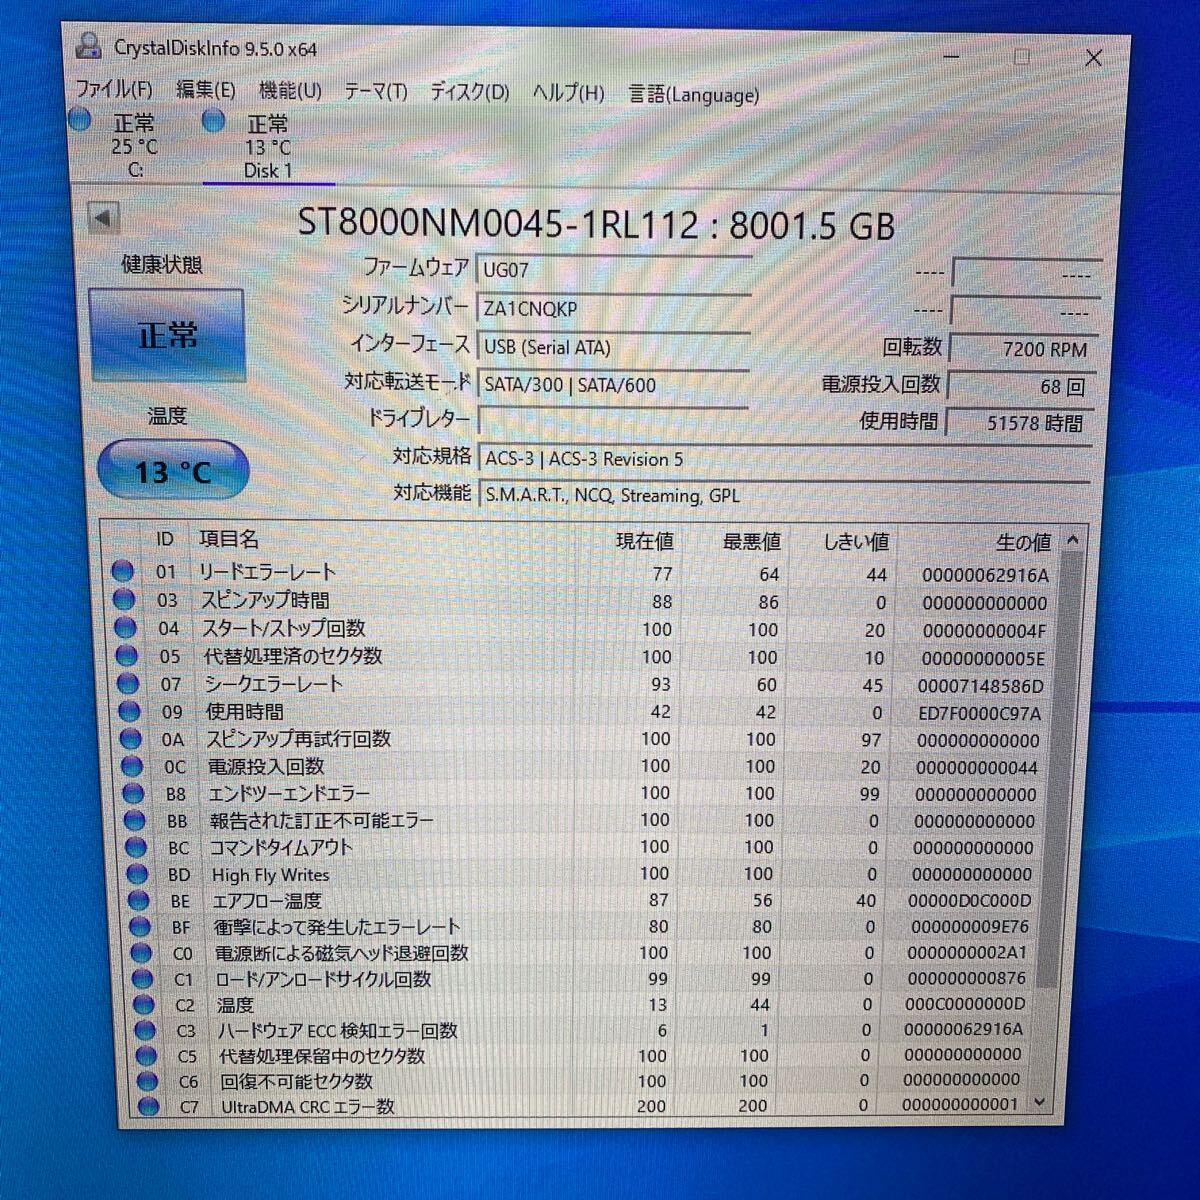Click the serial number field ZA1CNQKP

[613, 309]
